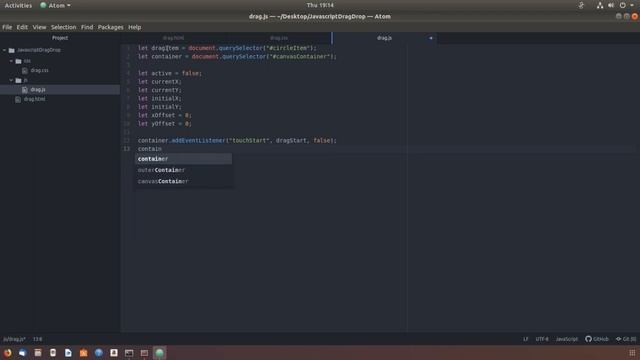Click the drag.html file icon in tree
Viewport: 640px width, 360px height.
point(18,99)
